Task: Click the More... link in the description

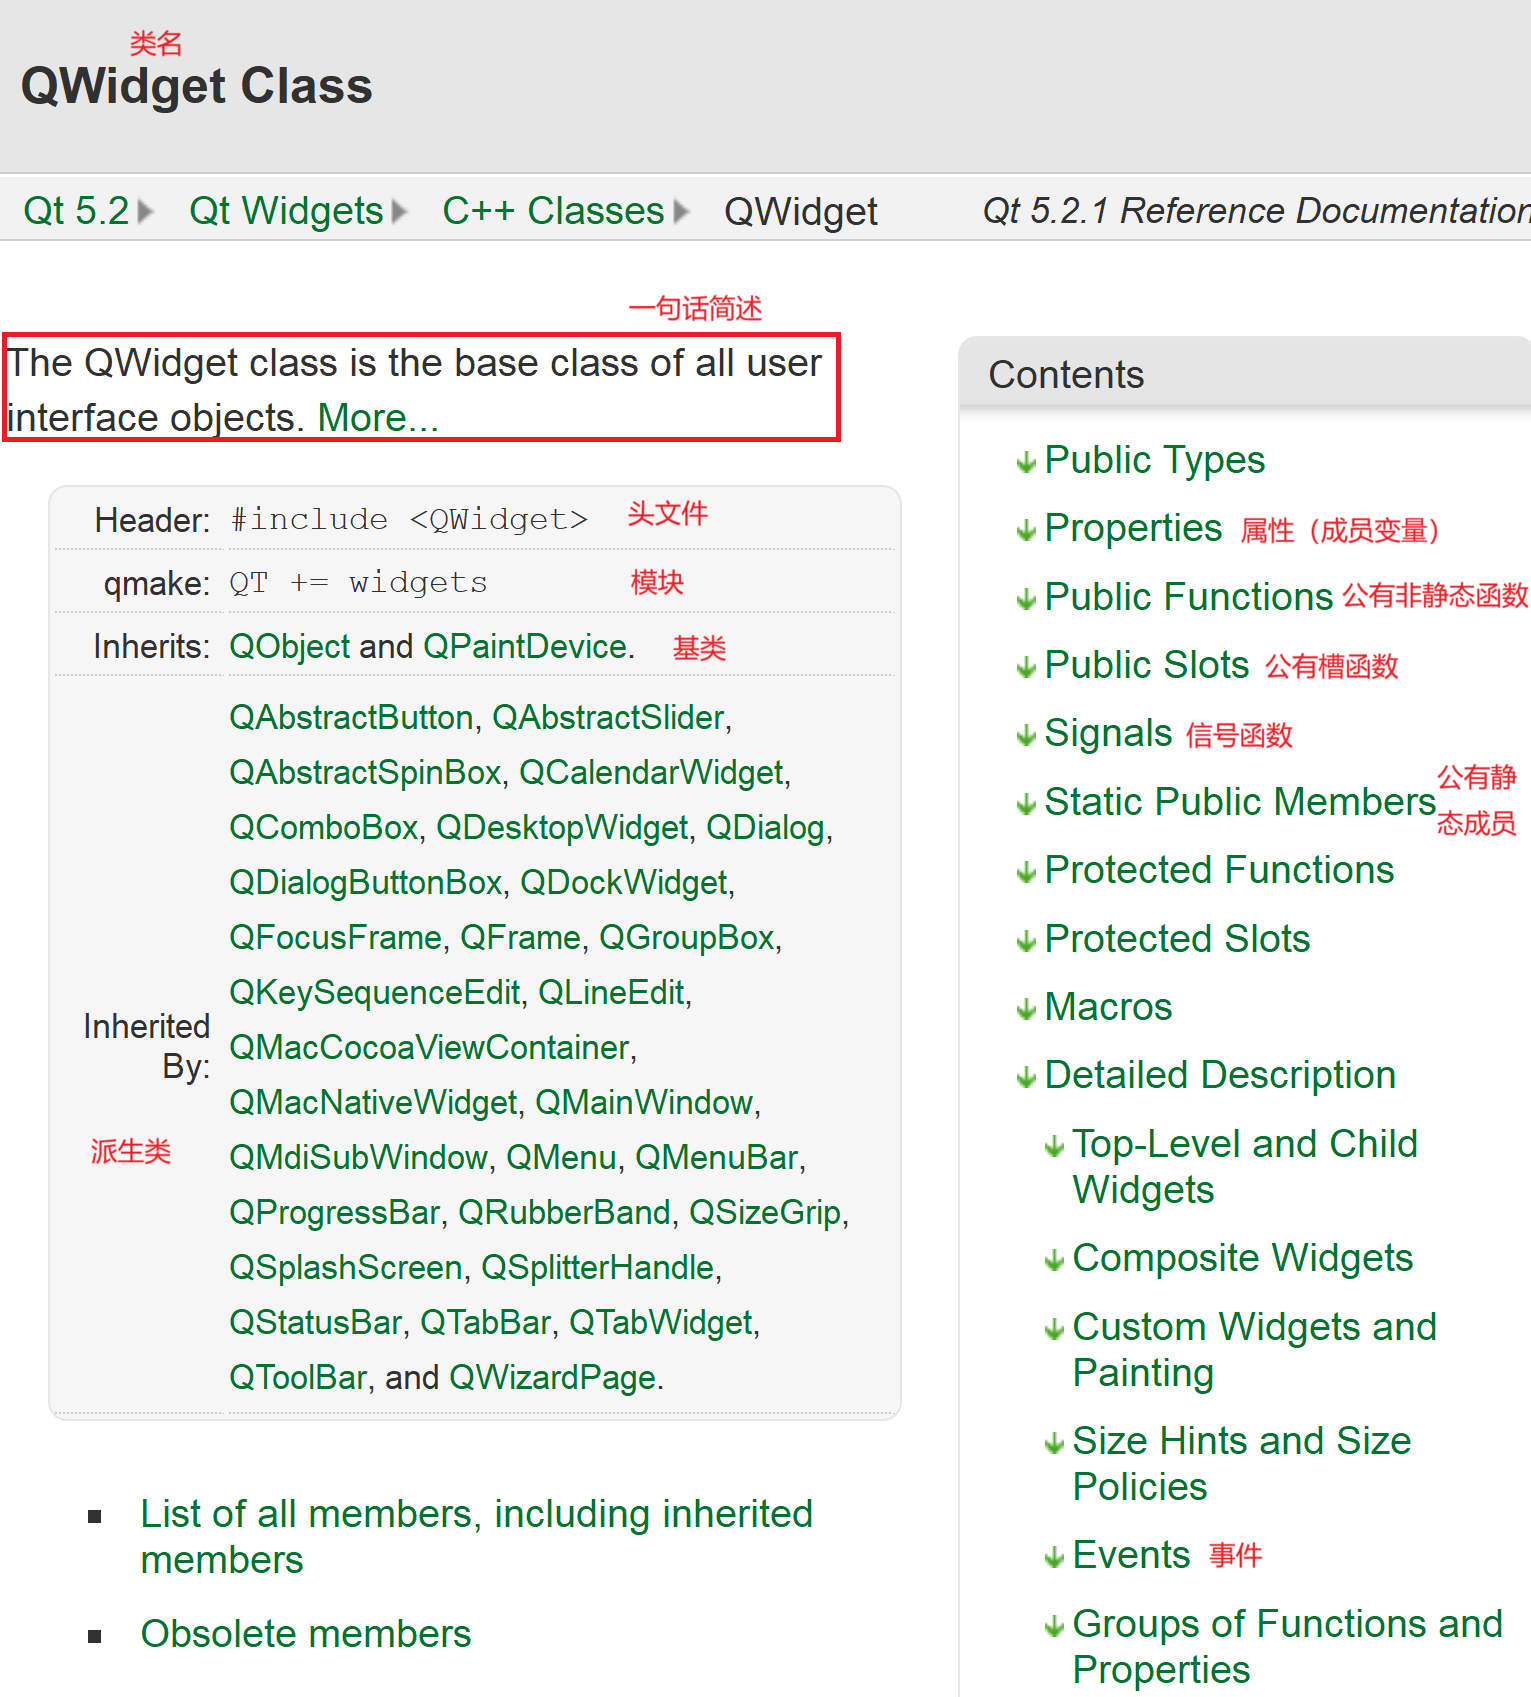Action: [378, 418]
